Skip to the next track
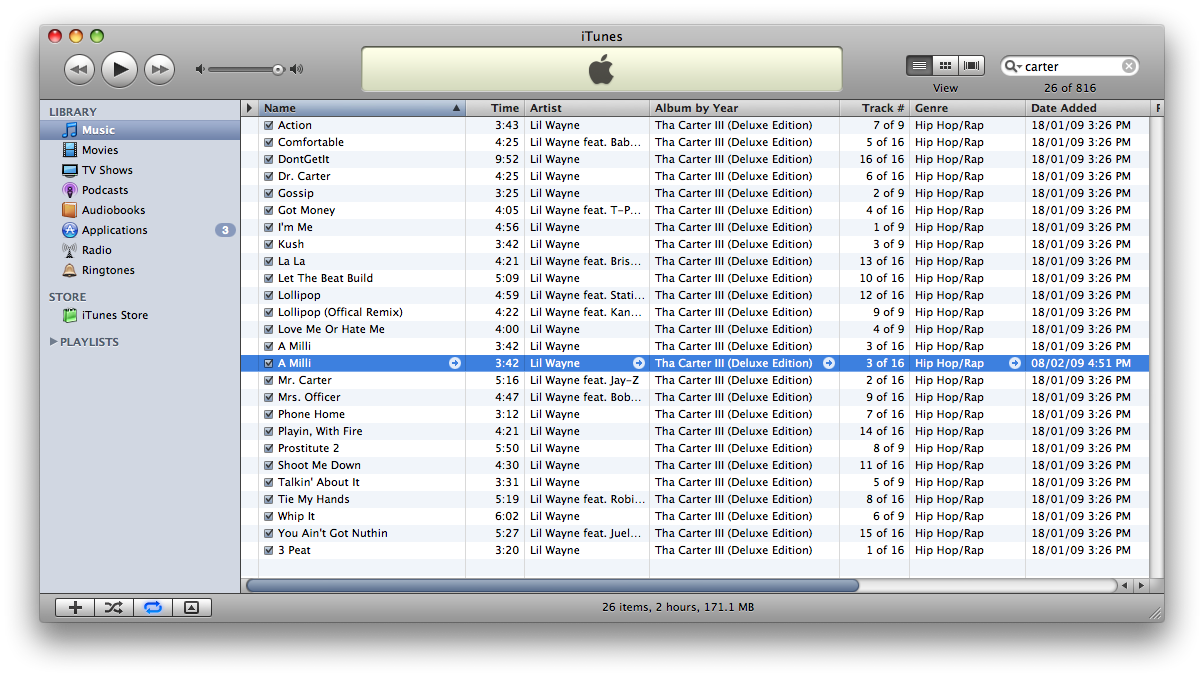Viewport: 1204px width, 677px height. pos(159,69)
